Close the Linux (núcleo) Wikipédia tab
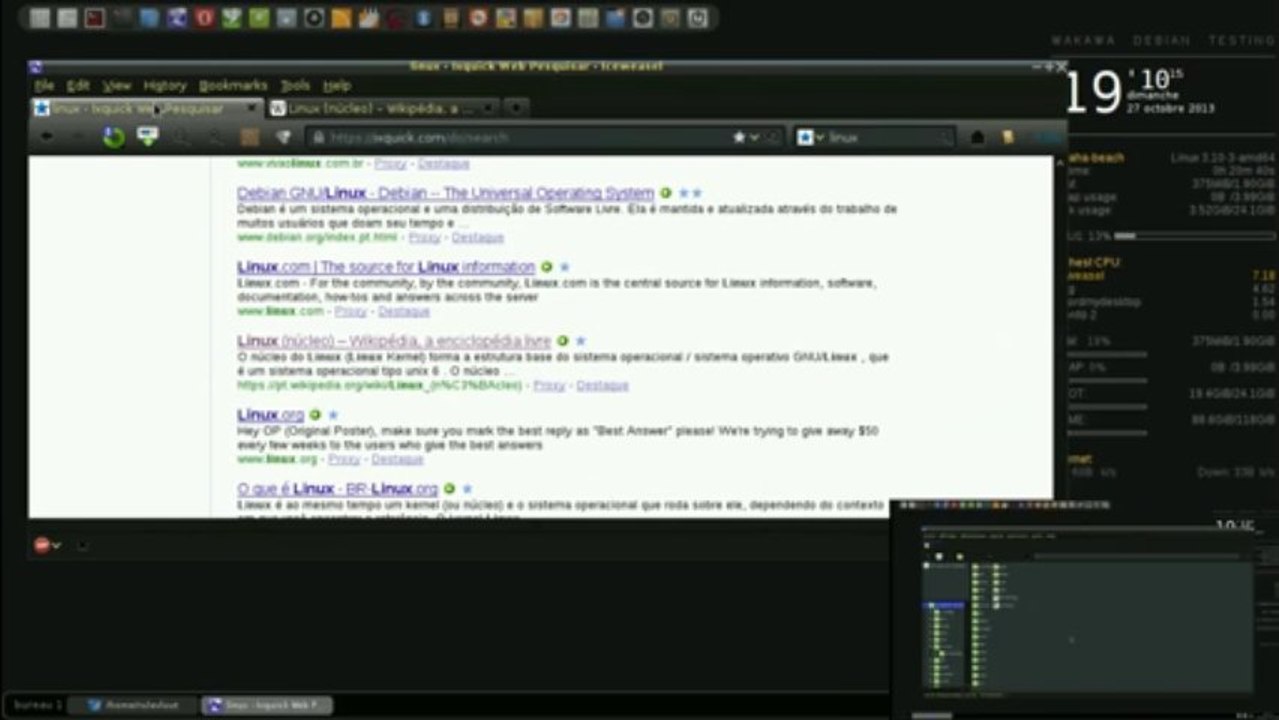 click(x=488, y=108)
